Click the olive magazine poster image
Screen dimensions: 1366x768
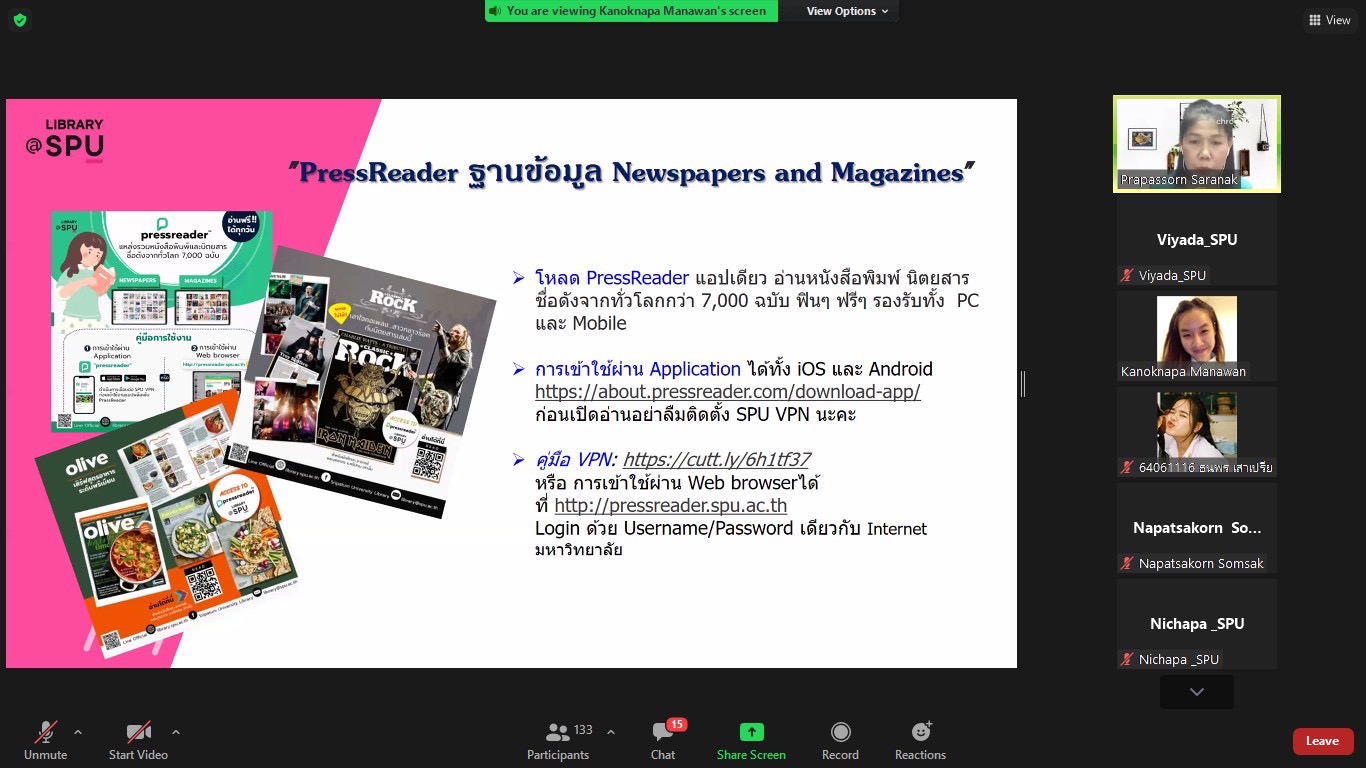click(167, 525)
